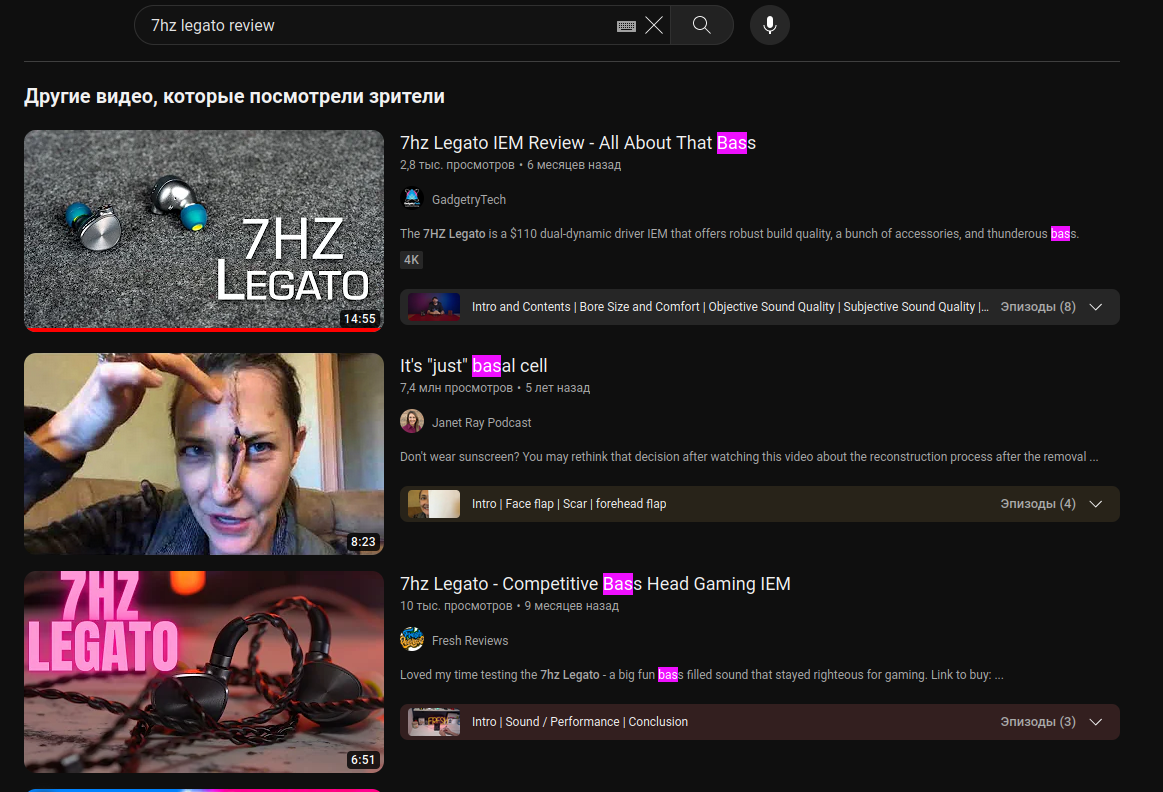
Task: Click 'Don't wear sunscreen?' description
Action: click(x=749, y=457)
